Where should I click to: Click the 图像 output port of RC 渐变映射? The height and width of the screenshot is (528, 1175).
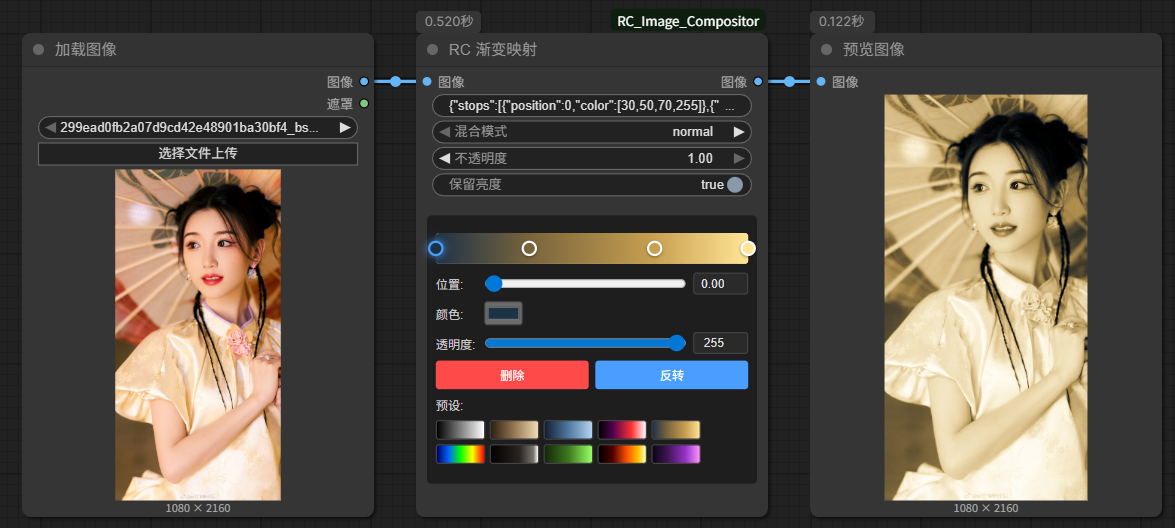click(758, 82)
